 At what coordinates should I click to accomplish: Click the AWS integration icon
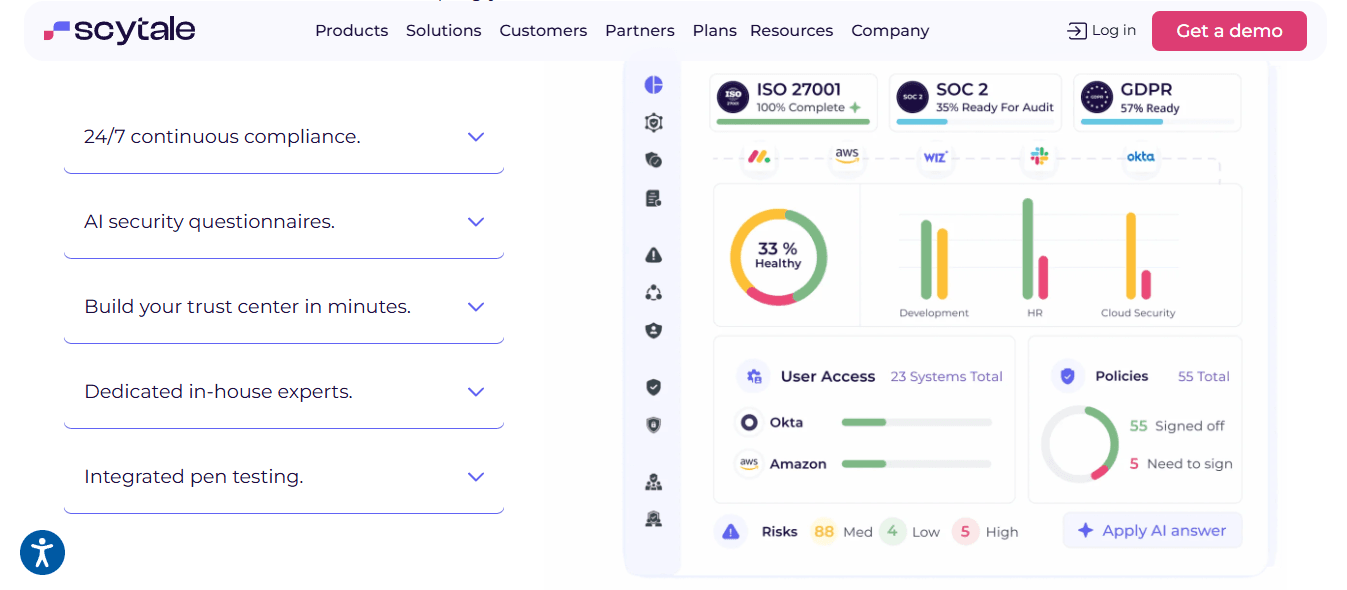(x=847, y=157)
